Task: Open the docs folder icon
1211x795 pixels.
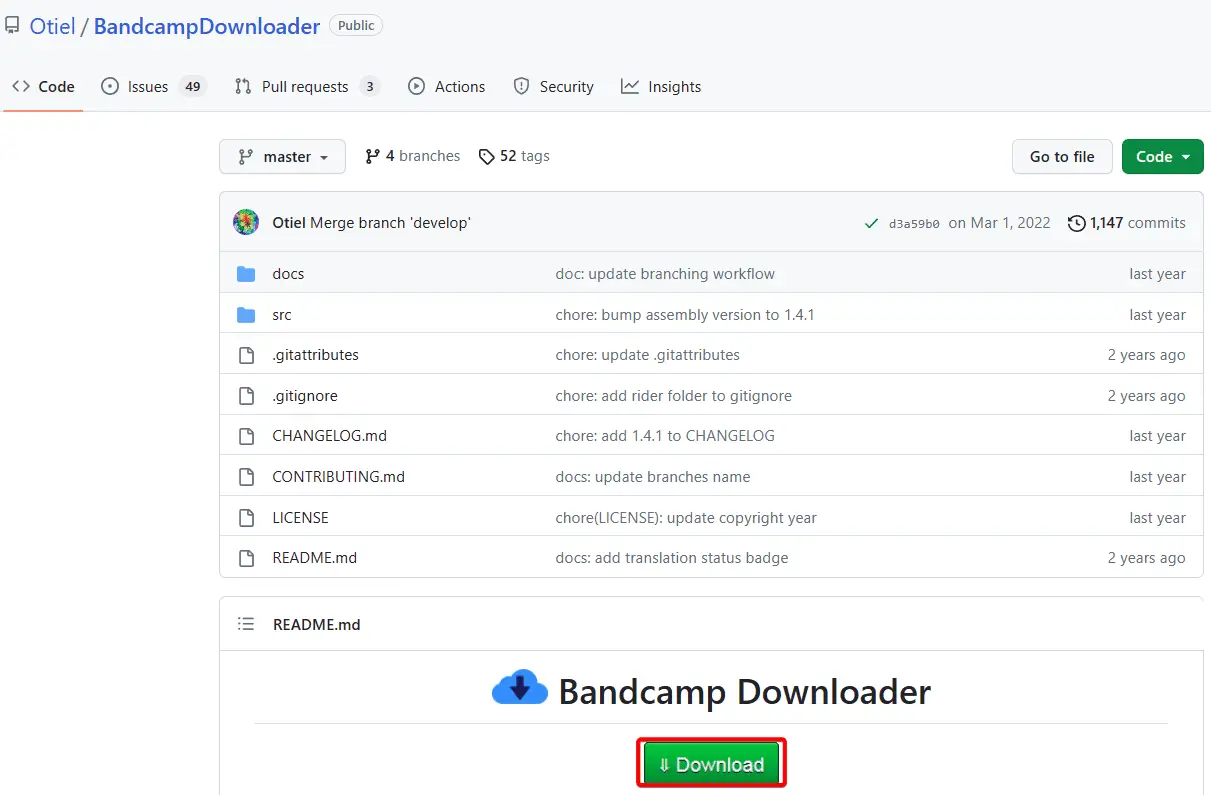Action: pyautogui.click(x=246, y=274)
